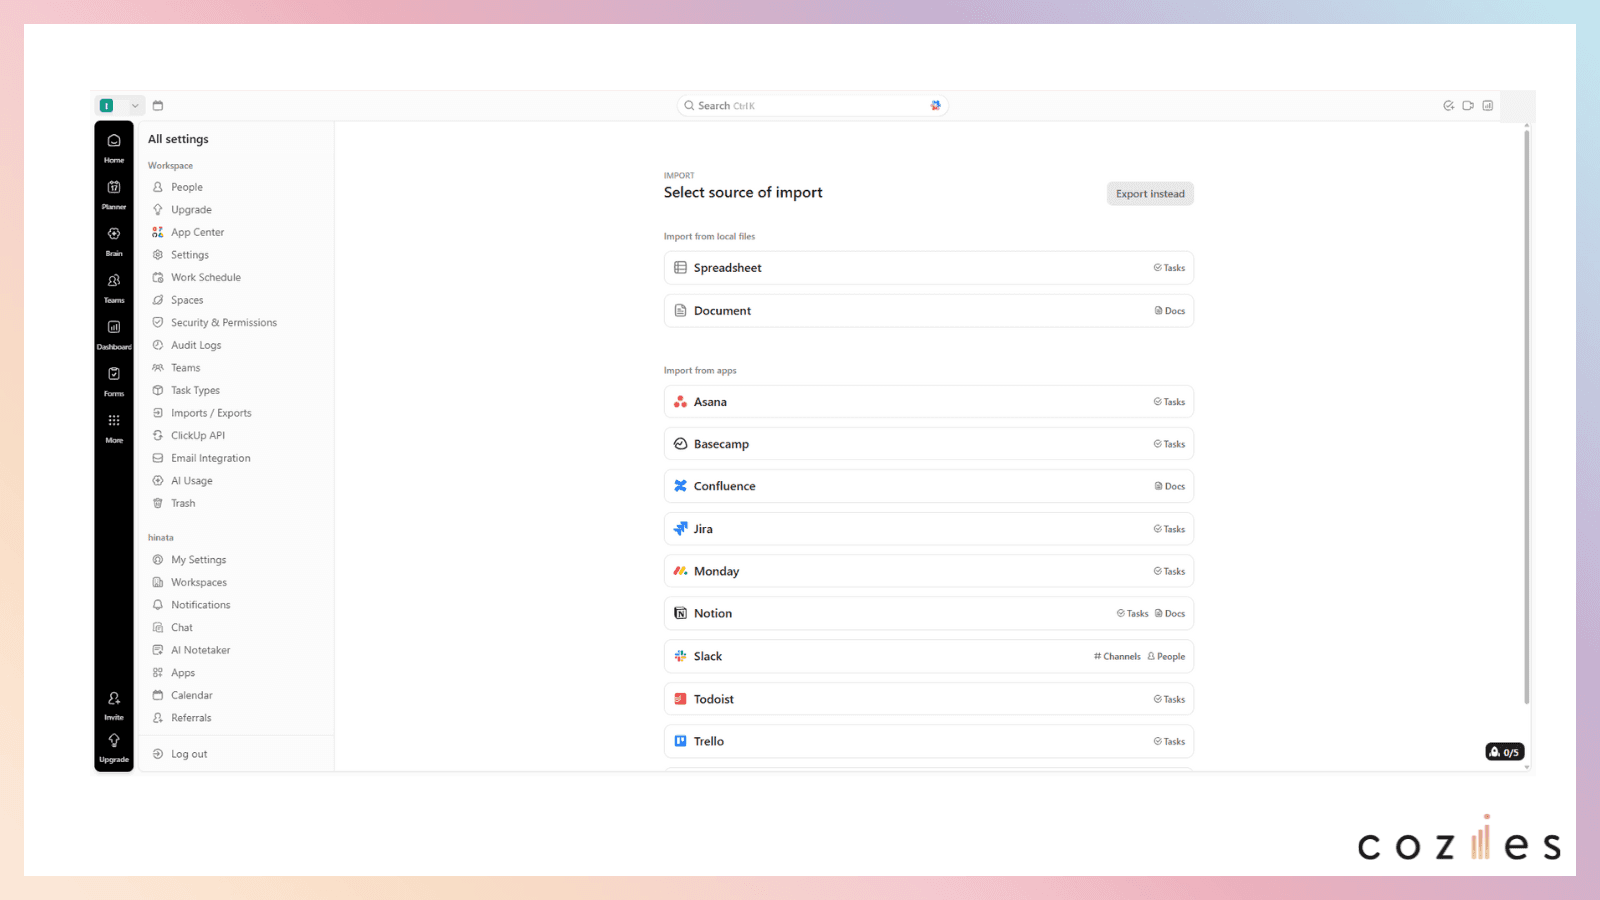Open Upgrade in workspace settings list

click(191, 210)
